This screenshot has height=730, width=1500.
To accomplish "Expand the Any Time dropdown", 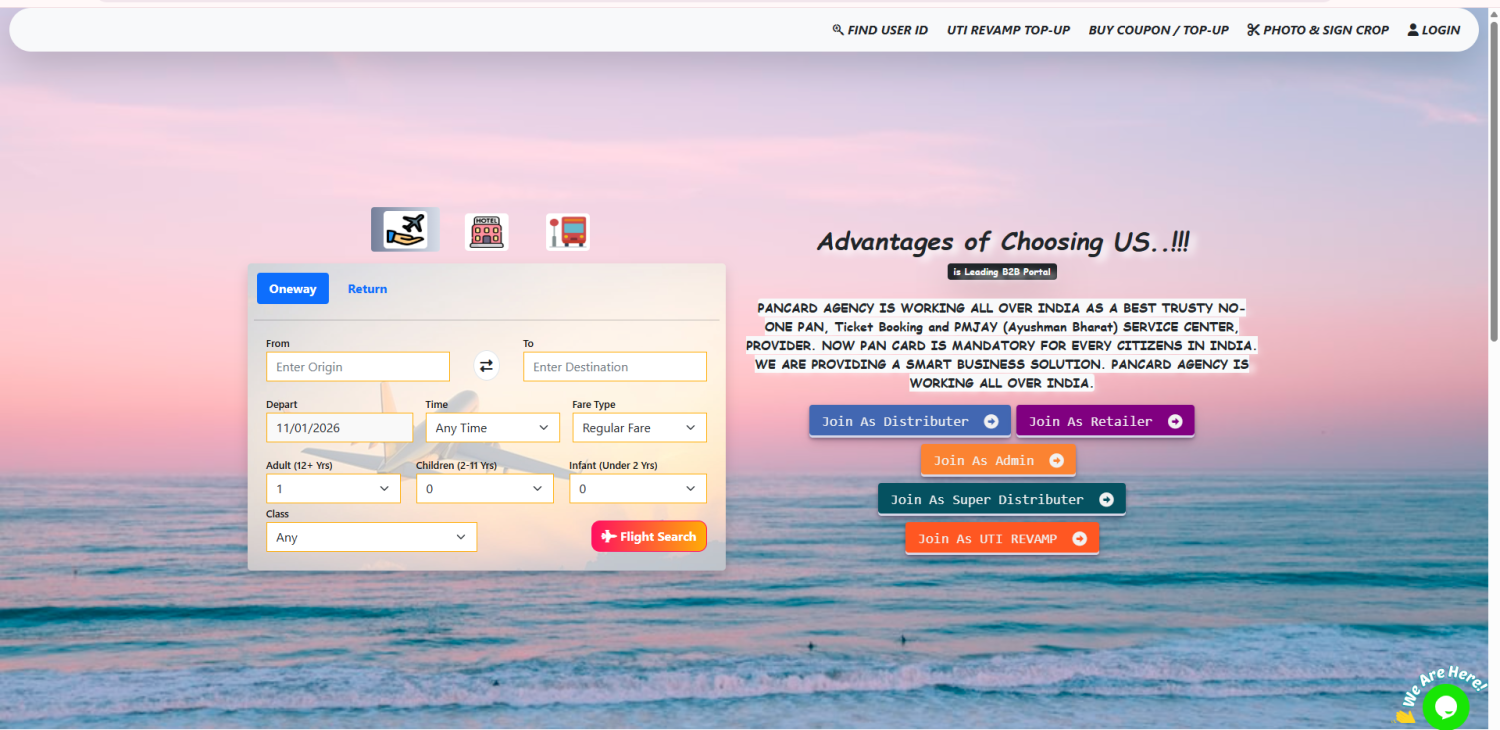I will [x=492, y=428].
